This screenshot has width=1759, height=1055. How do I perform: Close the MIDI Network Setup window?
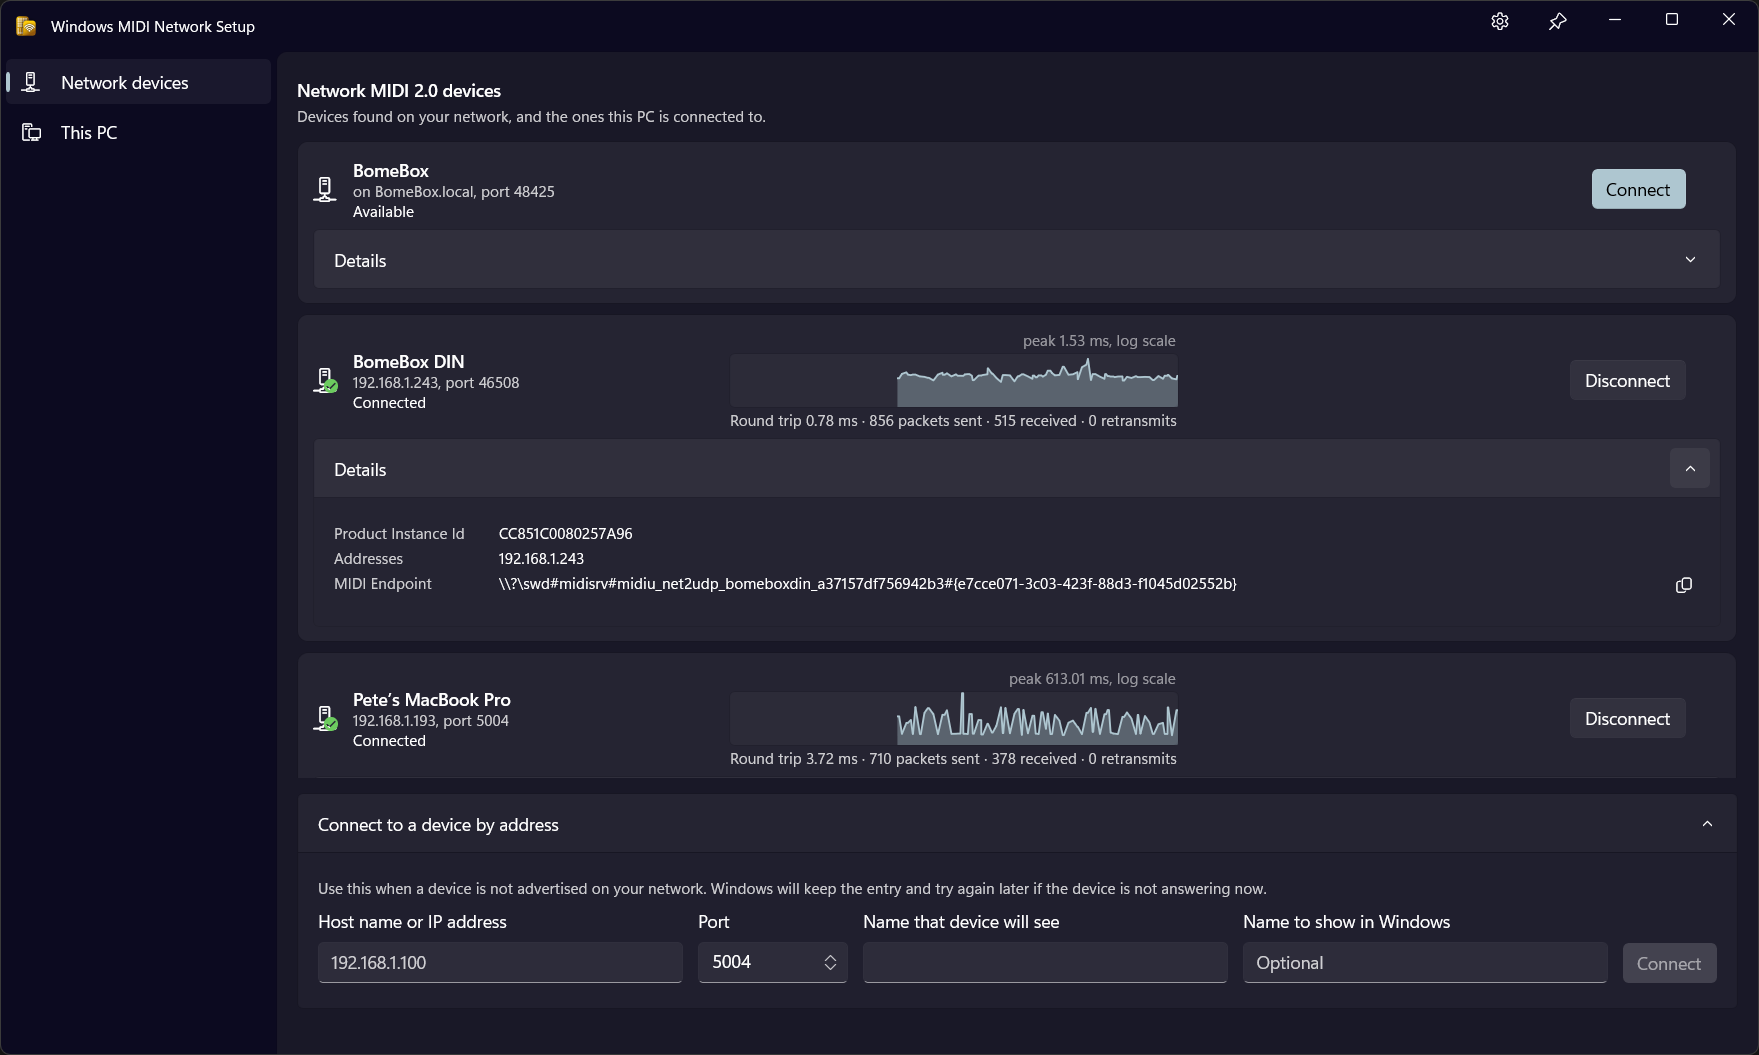click(1728, 20)
